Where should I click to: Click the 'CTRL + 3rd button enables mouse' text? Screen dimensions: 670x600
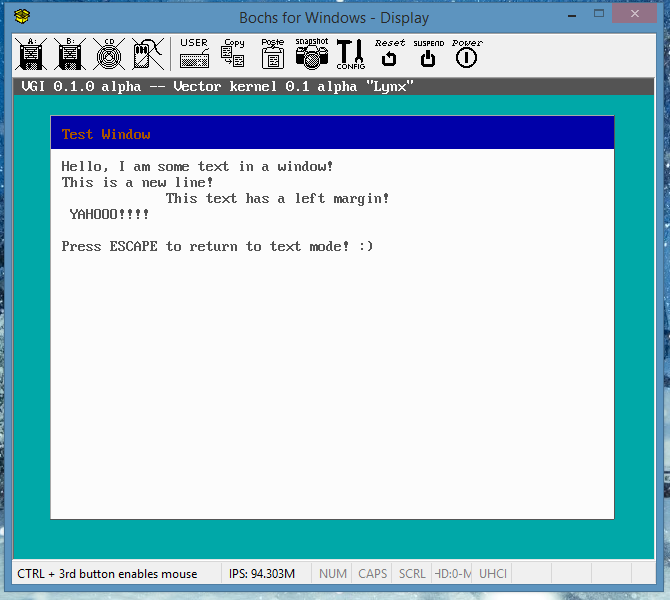[107, 574]
